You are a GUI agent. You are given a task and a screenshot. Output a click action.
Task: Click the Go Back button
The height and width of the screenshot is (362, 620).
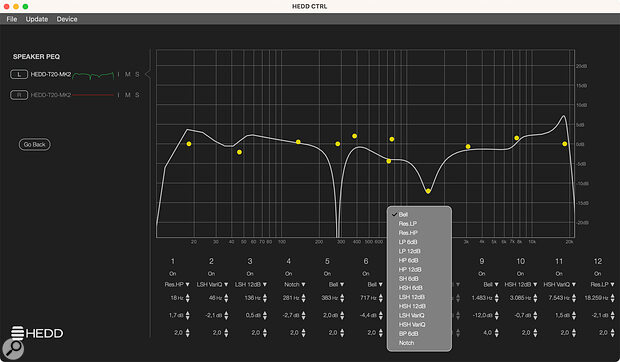(35, 144)
